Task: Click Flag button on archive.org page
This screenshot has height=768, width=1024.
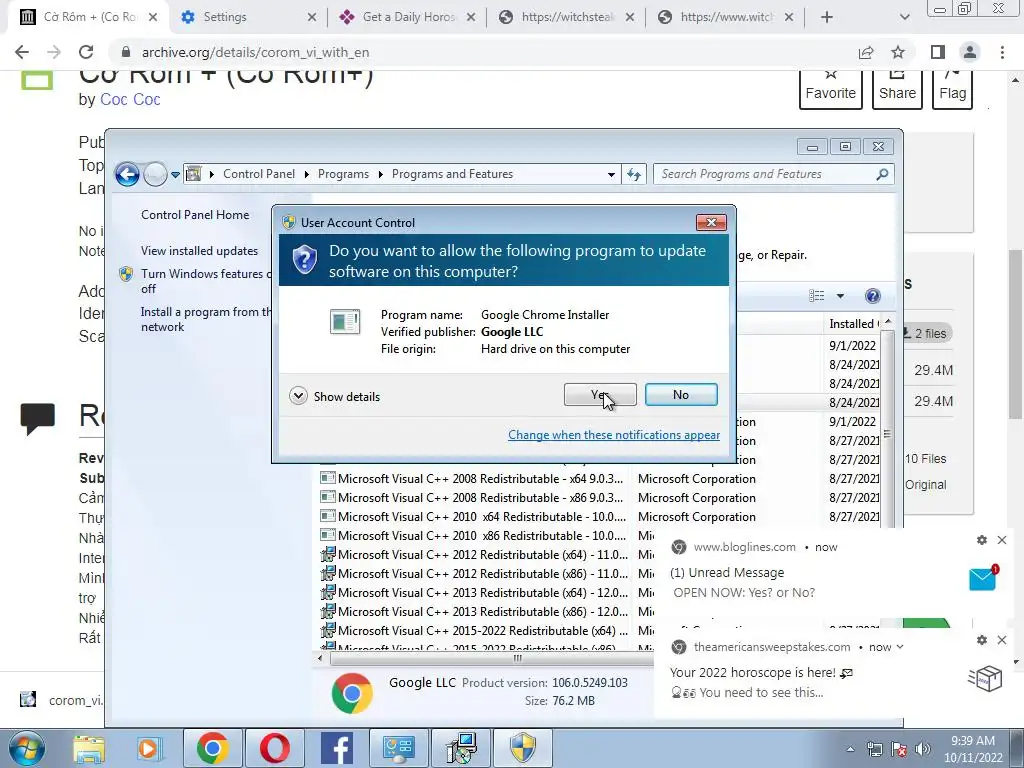Action: pyautogui.click(x=952, y=89)
